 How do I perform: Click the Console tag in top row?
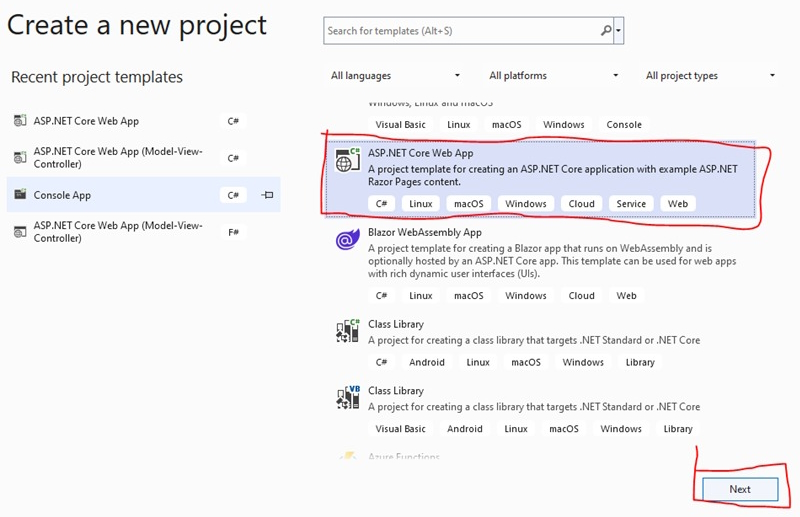(623, 125)
